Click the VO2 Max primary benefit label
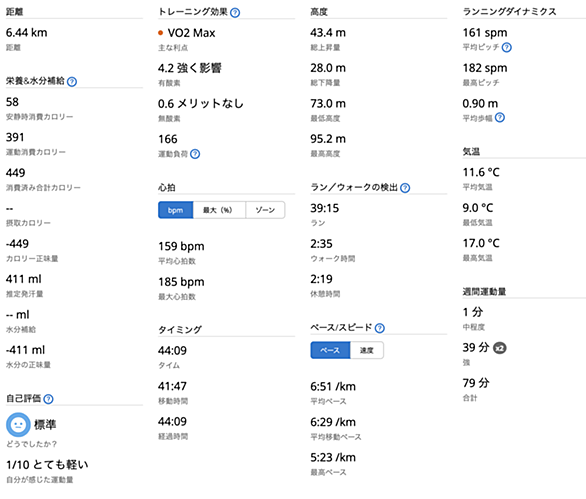Screen dimensions: 586x499 click(x=191, y=33)
